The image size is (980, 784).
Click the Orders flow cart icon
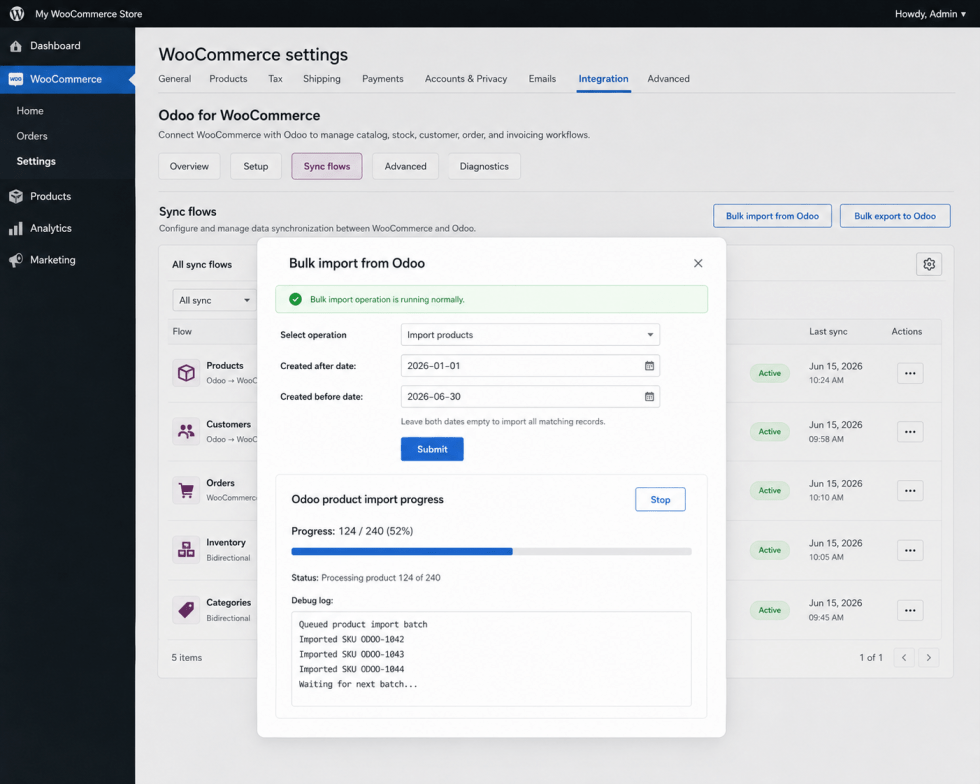click(x=186, y=490)
